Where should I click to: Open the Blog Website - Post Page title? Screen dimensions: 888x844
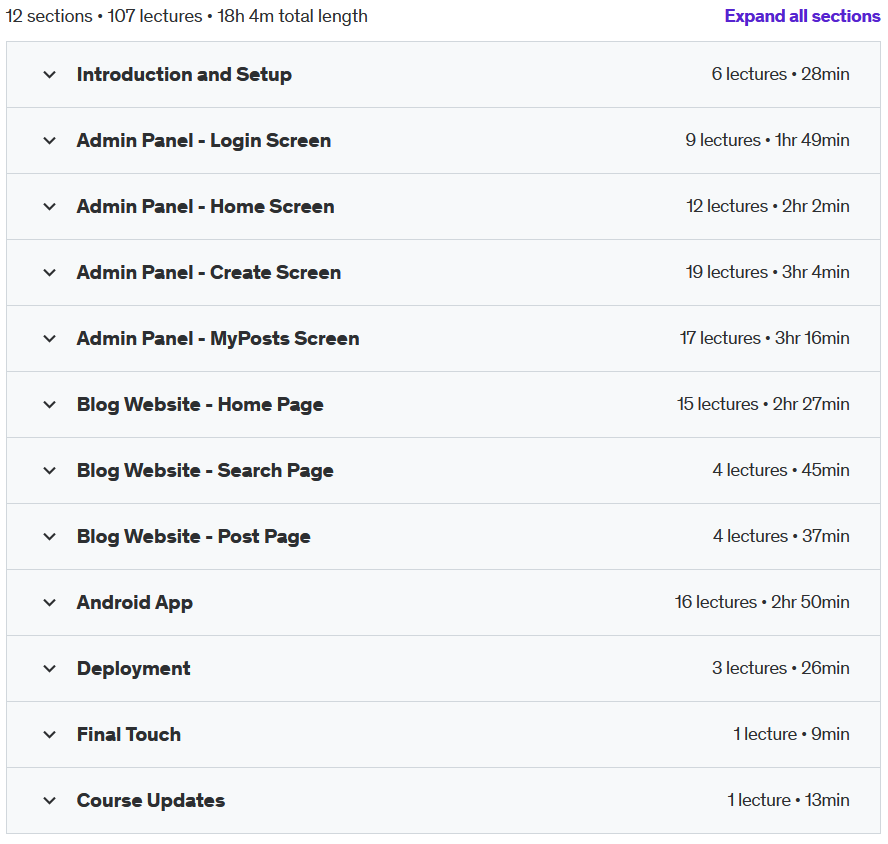[194, 536]
